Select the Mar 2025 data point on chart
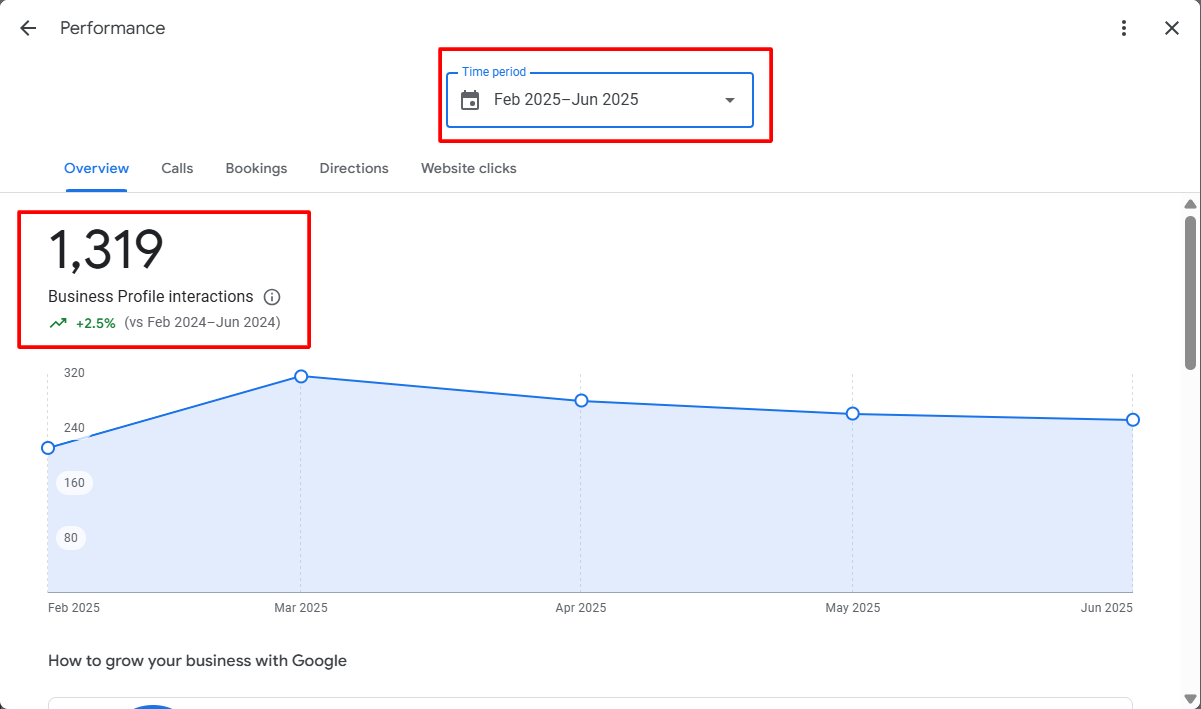The height and width of the screenshot is (709, 1201). [x=301, y=376]
